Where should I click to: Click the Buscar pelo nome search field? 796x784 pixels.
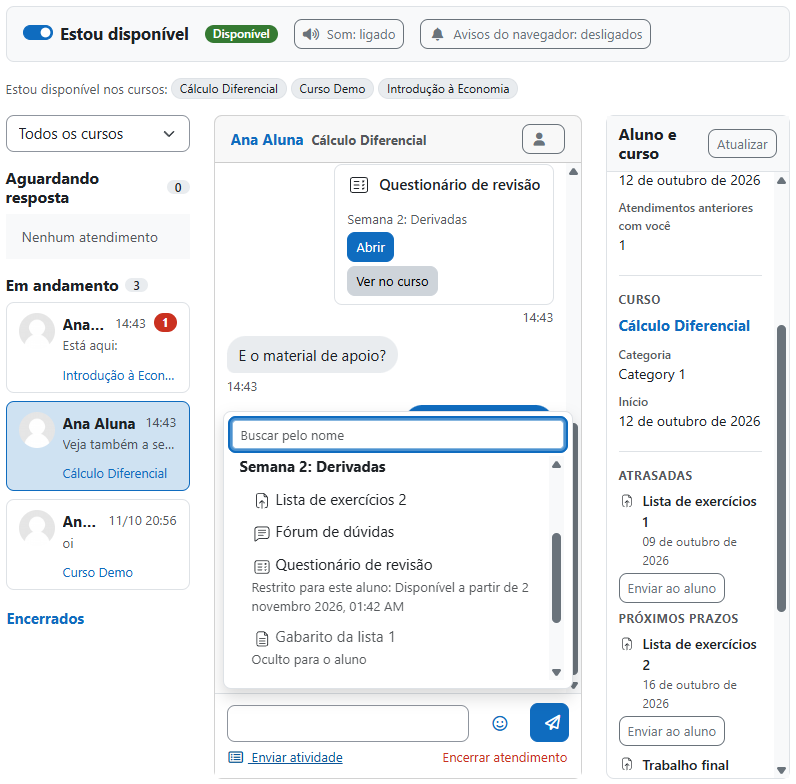tap(398, 435)
